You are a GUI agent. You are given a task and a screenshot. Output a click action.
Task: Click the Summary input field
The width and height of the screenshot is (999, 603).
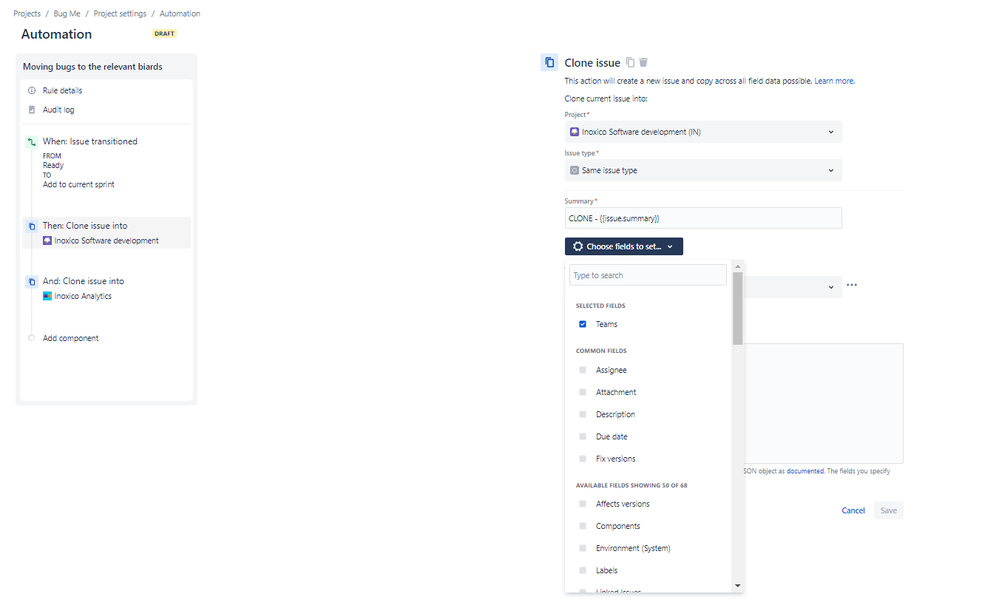pyautogui.click(x=703, y=218)
